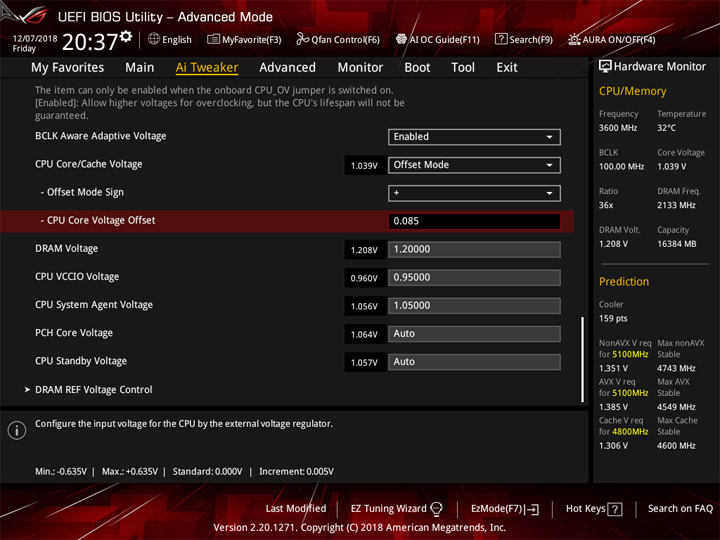Switch to the Boot tab
The height and width of the screenshot is (540, 720).
point(417,68)
